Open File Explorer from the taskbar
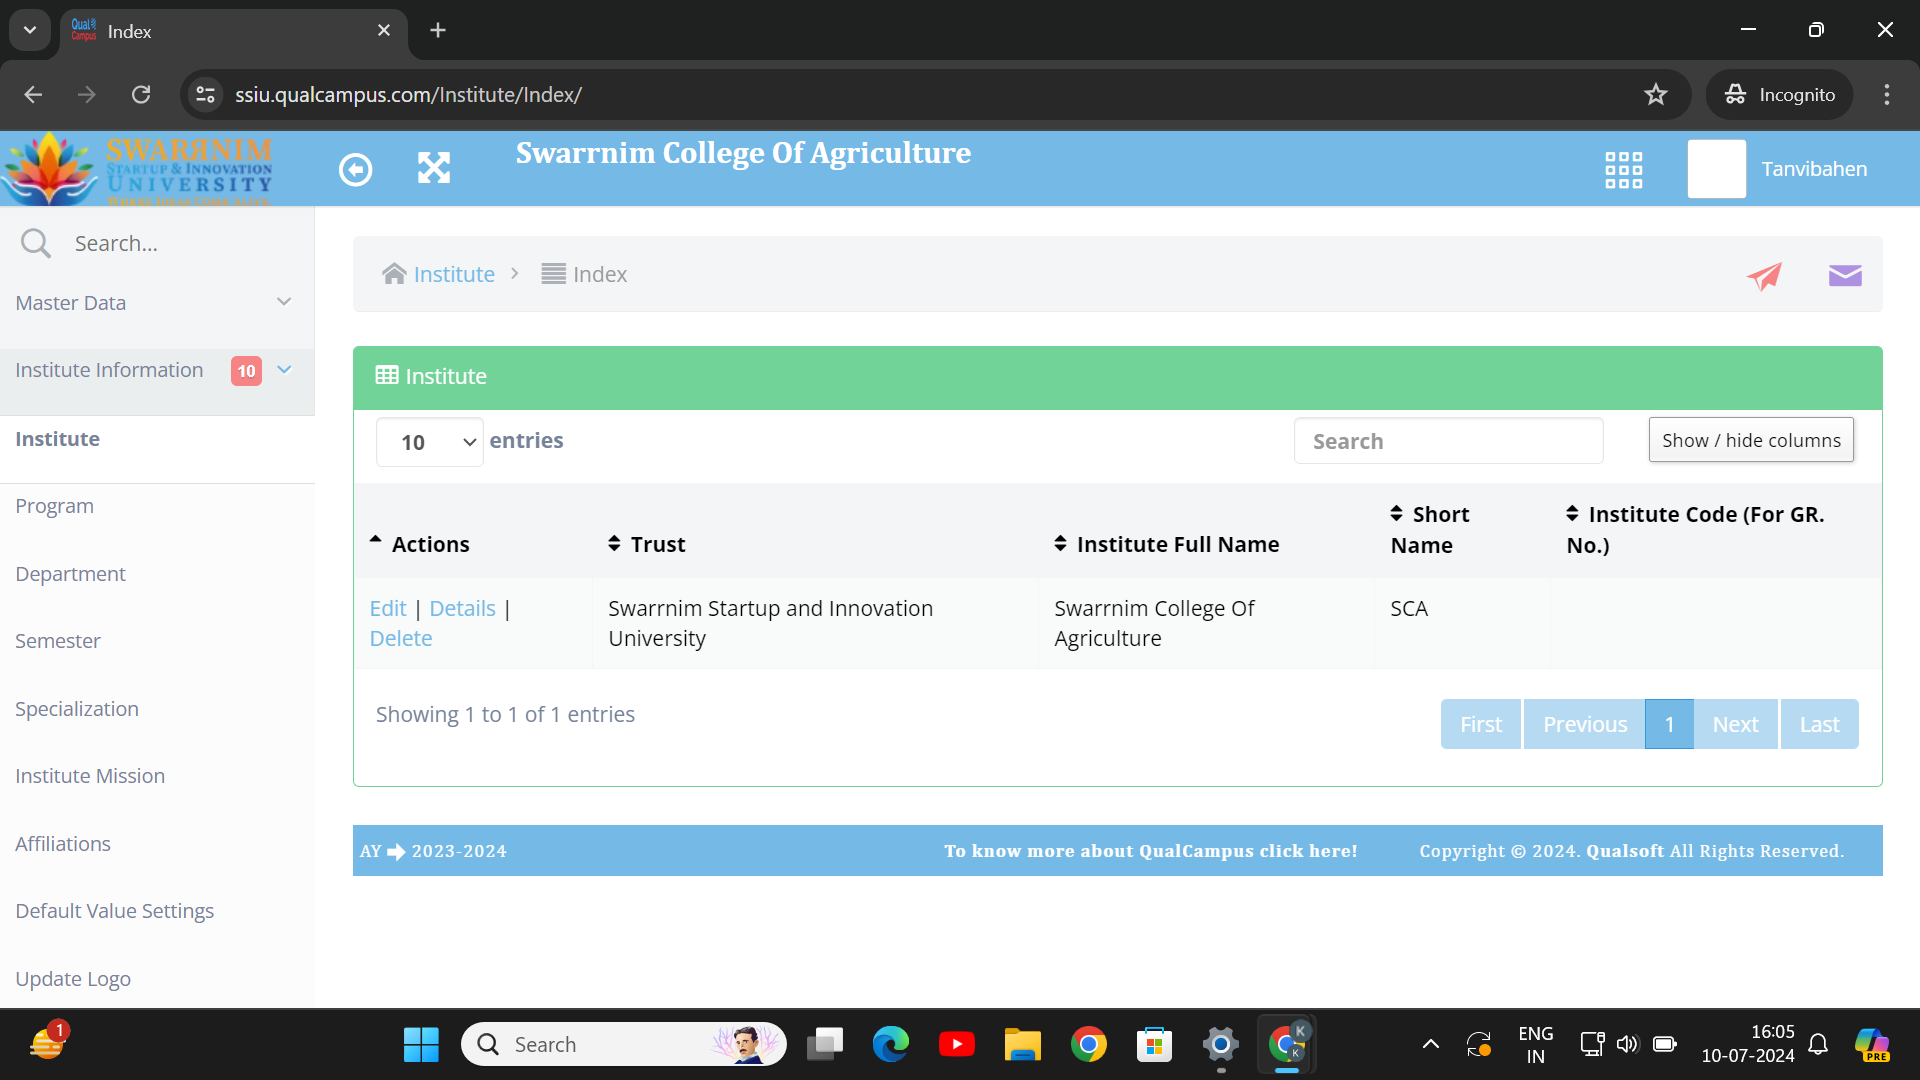The width and height of the screenshot is (1920, 1080). (1022, 1044)
